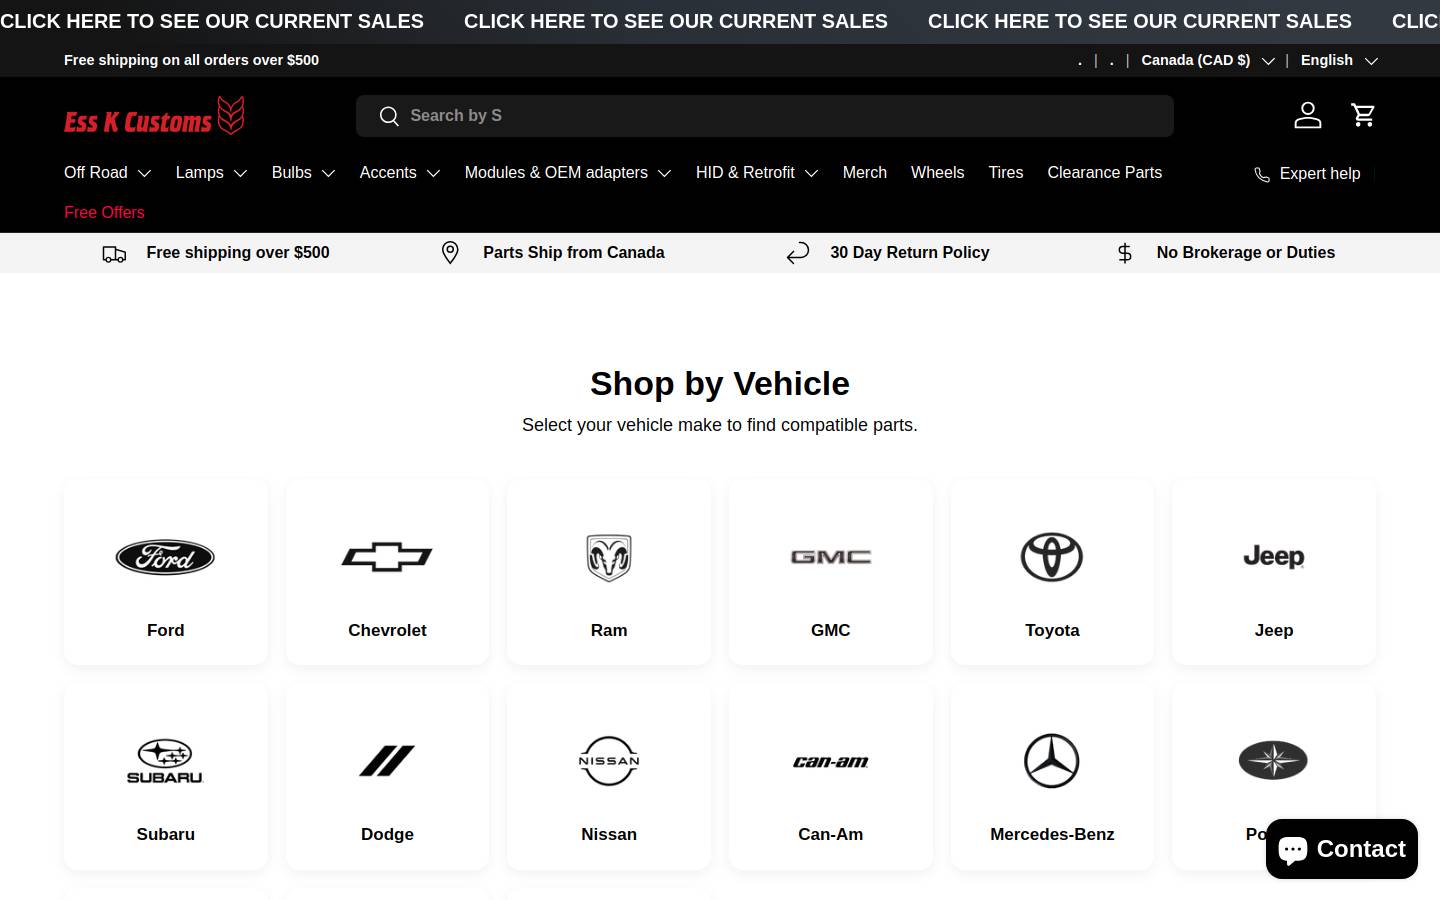This screenshot has height=900, width=1440.
Task: Select the Dodge stripes logo
Action: coord(387,761)
